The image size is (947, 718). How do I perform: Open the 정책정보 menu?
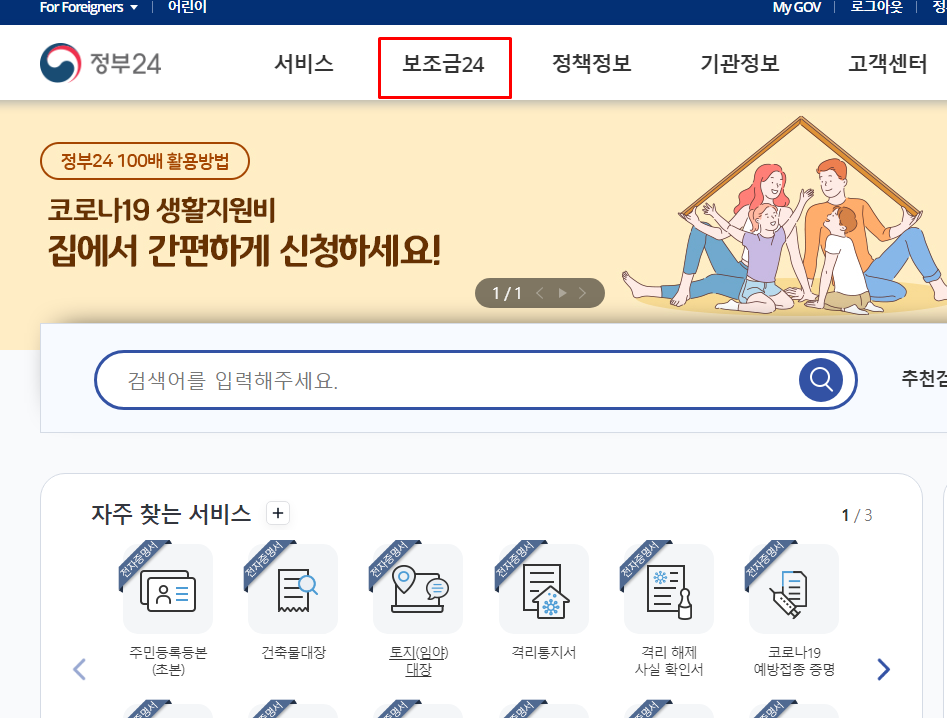tap(591, 63)
